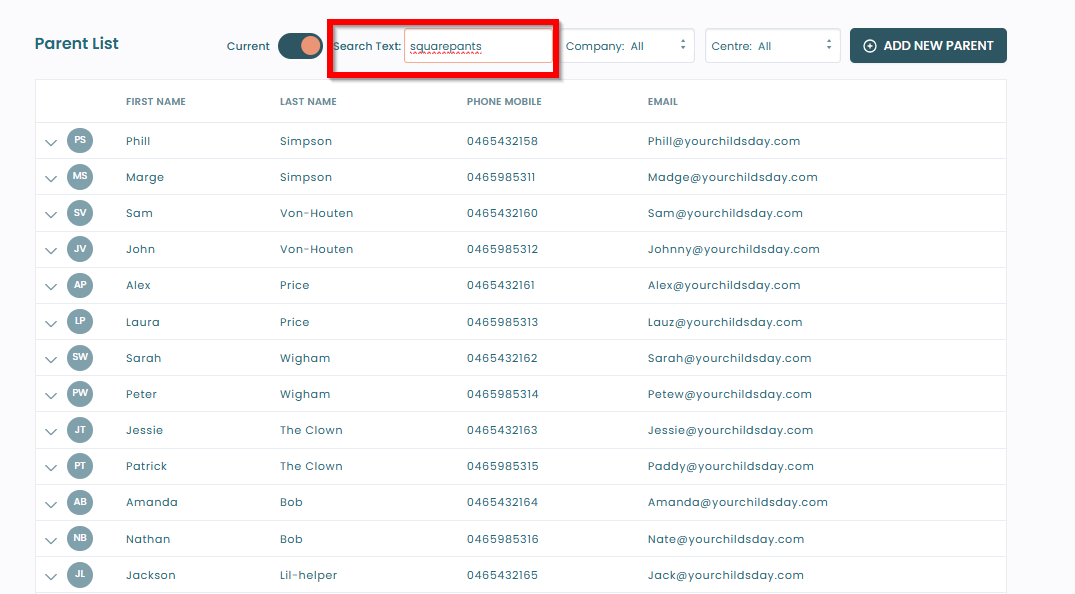Open the Company filter dropdown

click(x=627, y=46)
